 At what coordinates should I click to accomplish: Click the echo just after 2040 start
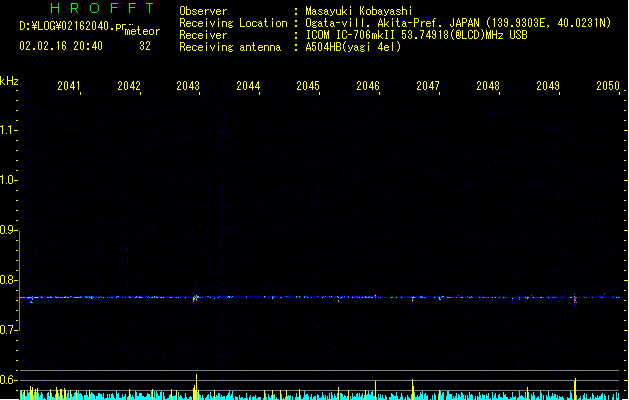tap(31, 301)
